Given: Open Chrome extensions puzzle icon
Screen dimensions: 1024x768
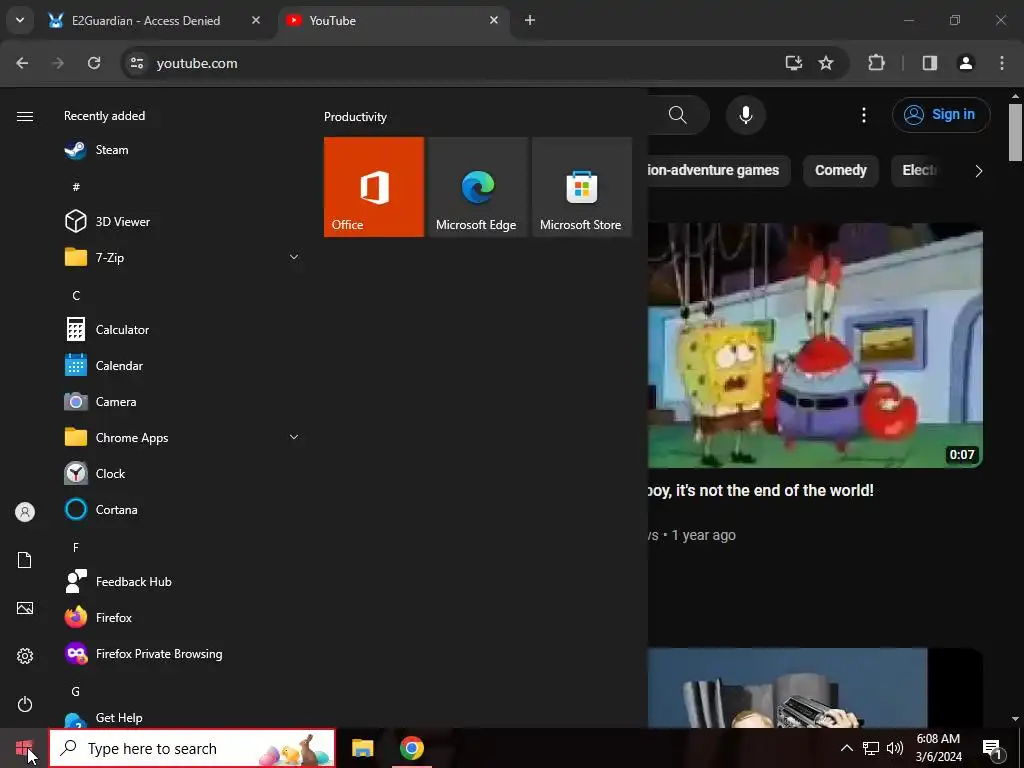Looking at the screenshot, I should point(876,63).
